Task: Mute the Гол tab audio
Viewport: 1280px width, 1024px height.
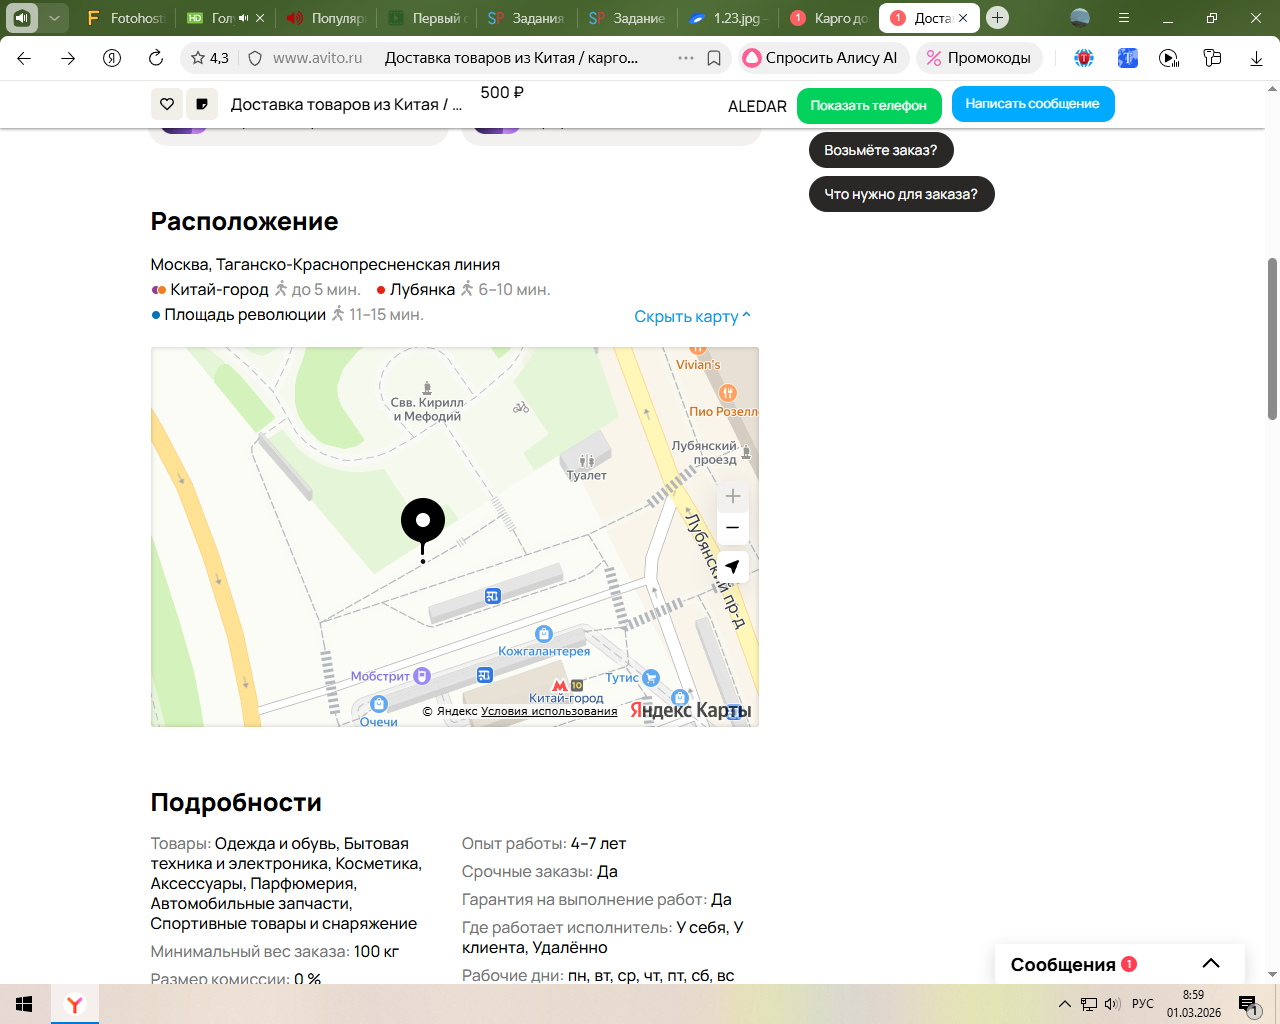Action: 243,18
